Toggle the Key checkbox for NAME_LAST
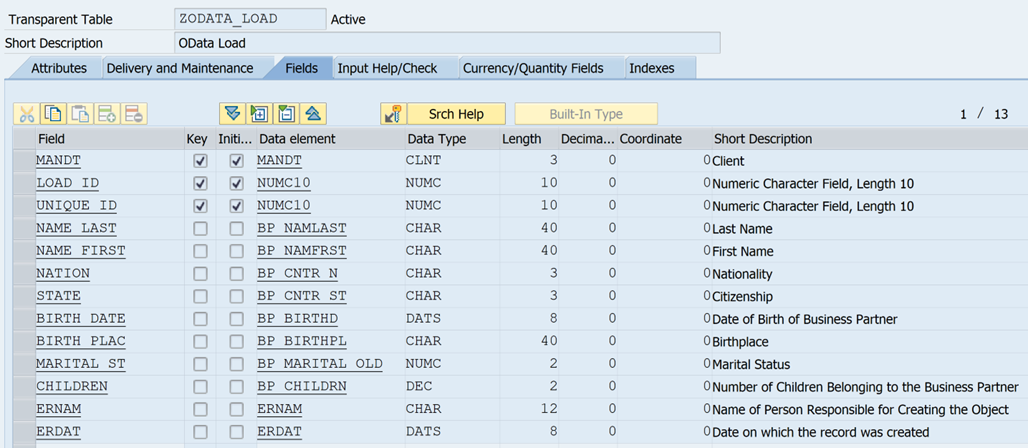 click(201, 229)
